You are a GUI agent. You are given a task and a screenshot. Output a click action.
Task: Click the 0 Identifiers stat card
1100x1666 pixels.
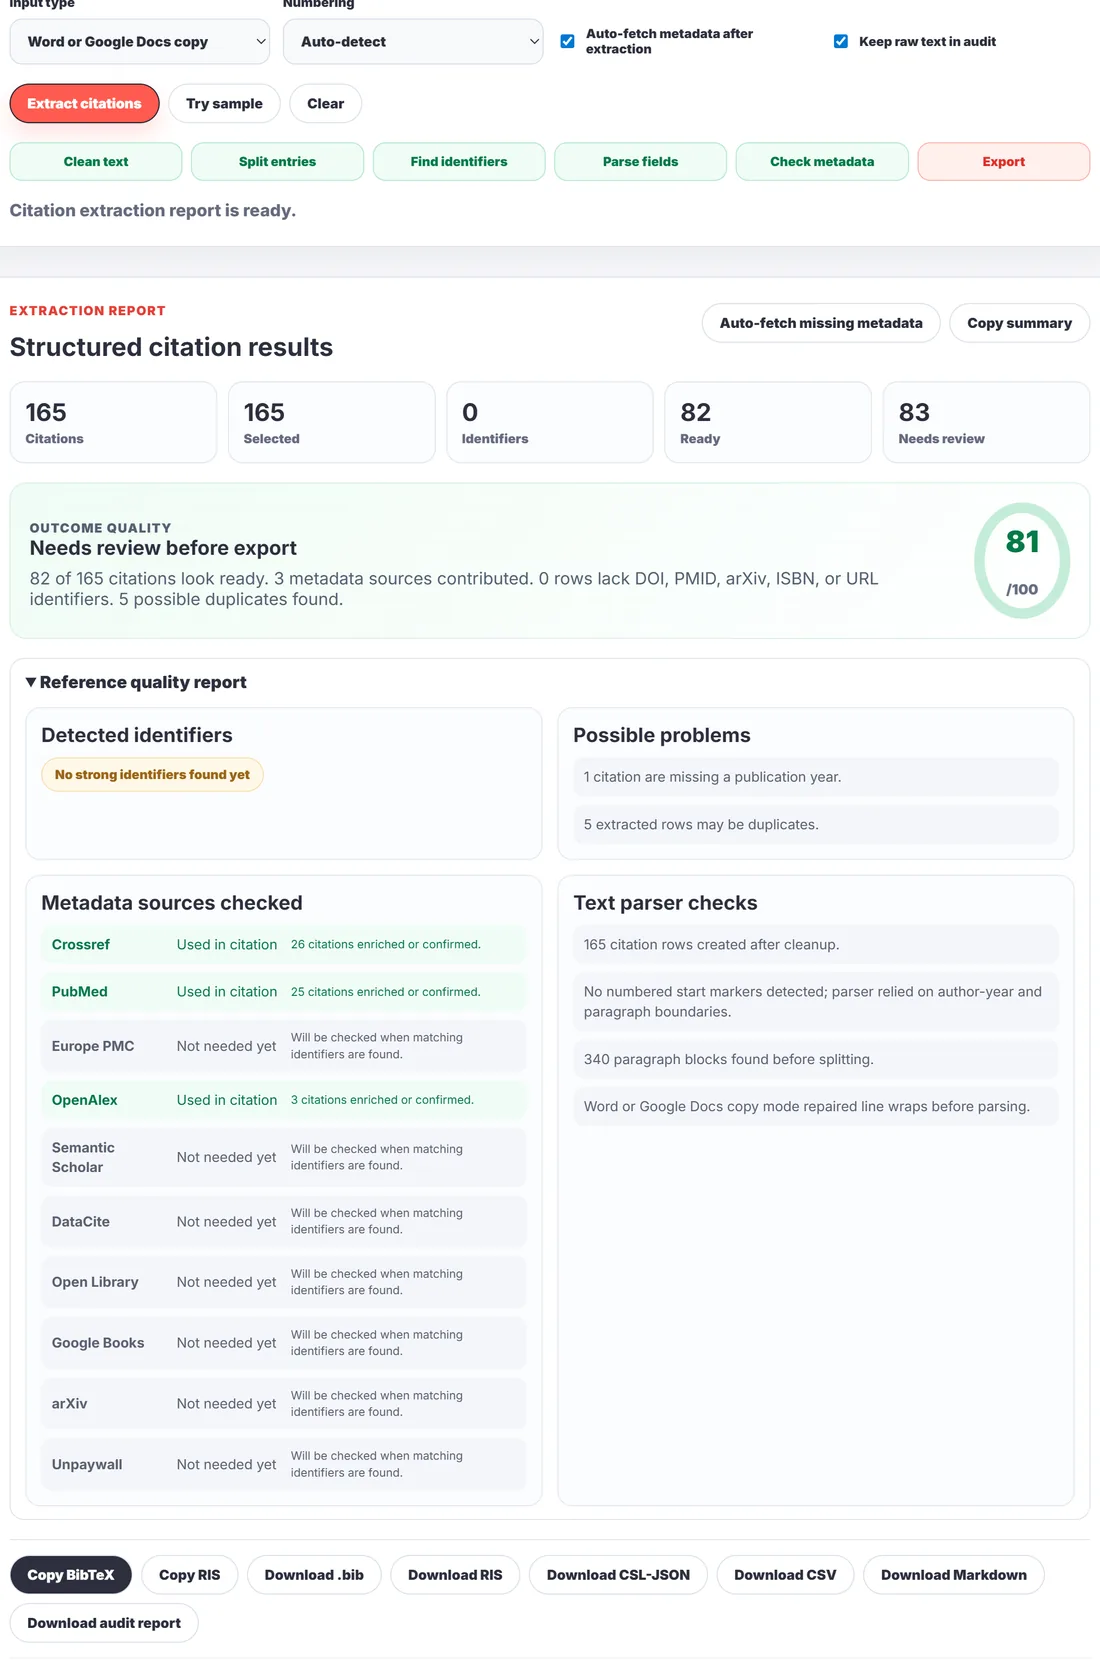(x=550, y=422)
